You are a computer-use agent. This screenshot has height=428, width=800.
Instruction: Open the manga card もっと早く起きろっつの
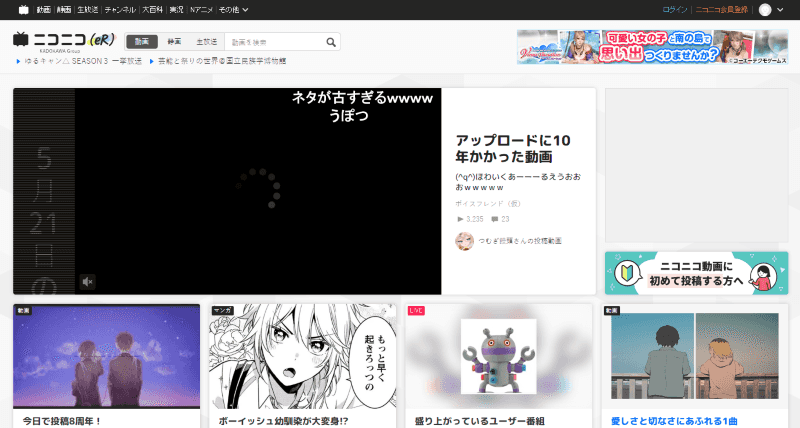[303, 356]
